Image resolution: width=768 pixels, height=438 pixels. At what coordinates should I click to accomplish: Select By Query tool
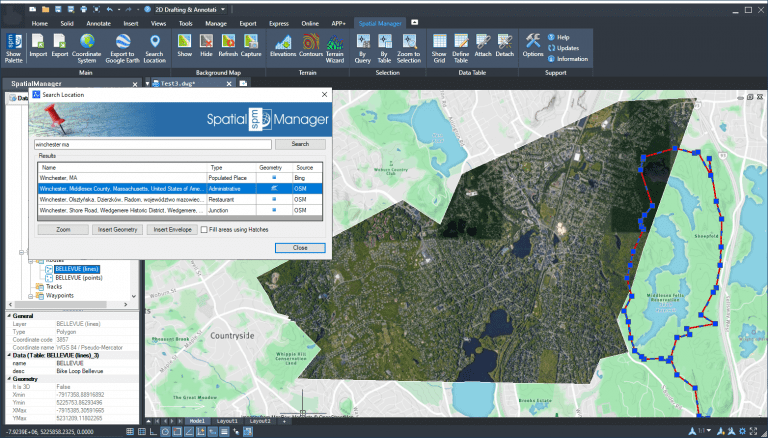(363, 48)
